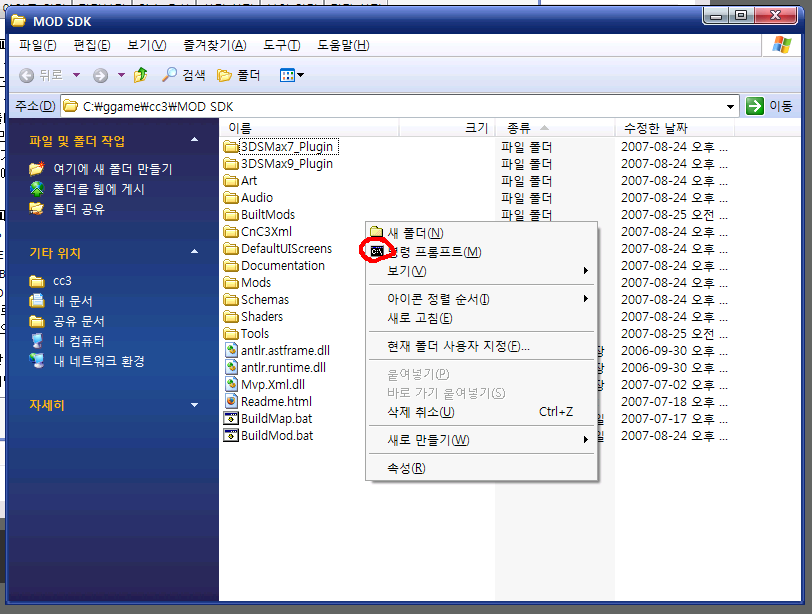Open the 보기(V) menu in menu bar
Screen dimensions: 812x614
[147, 46]
